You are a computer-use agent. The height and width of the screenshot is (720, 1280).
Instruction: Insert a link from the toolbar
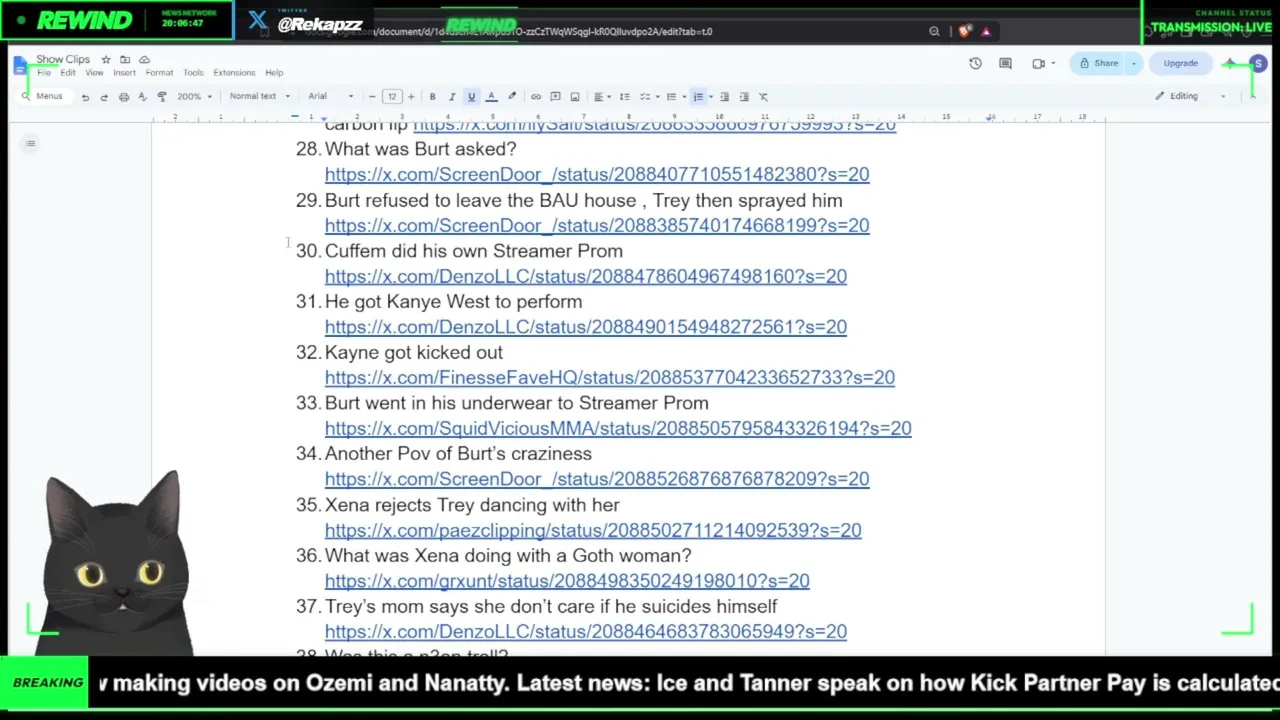[x=536, y=97]
